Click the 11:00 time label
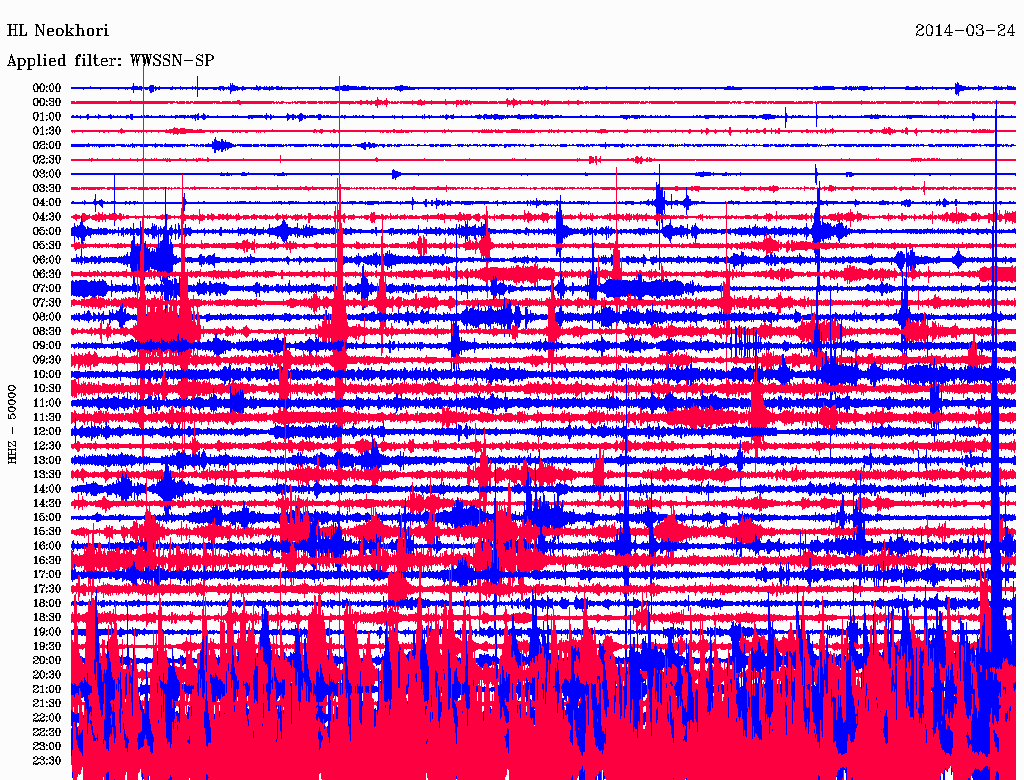 47,403
